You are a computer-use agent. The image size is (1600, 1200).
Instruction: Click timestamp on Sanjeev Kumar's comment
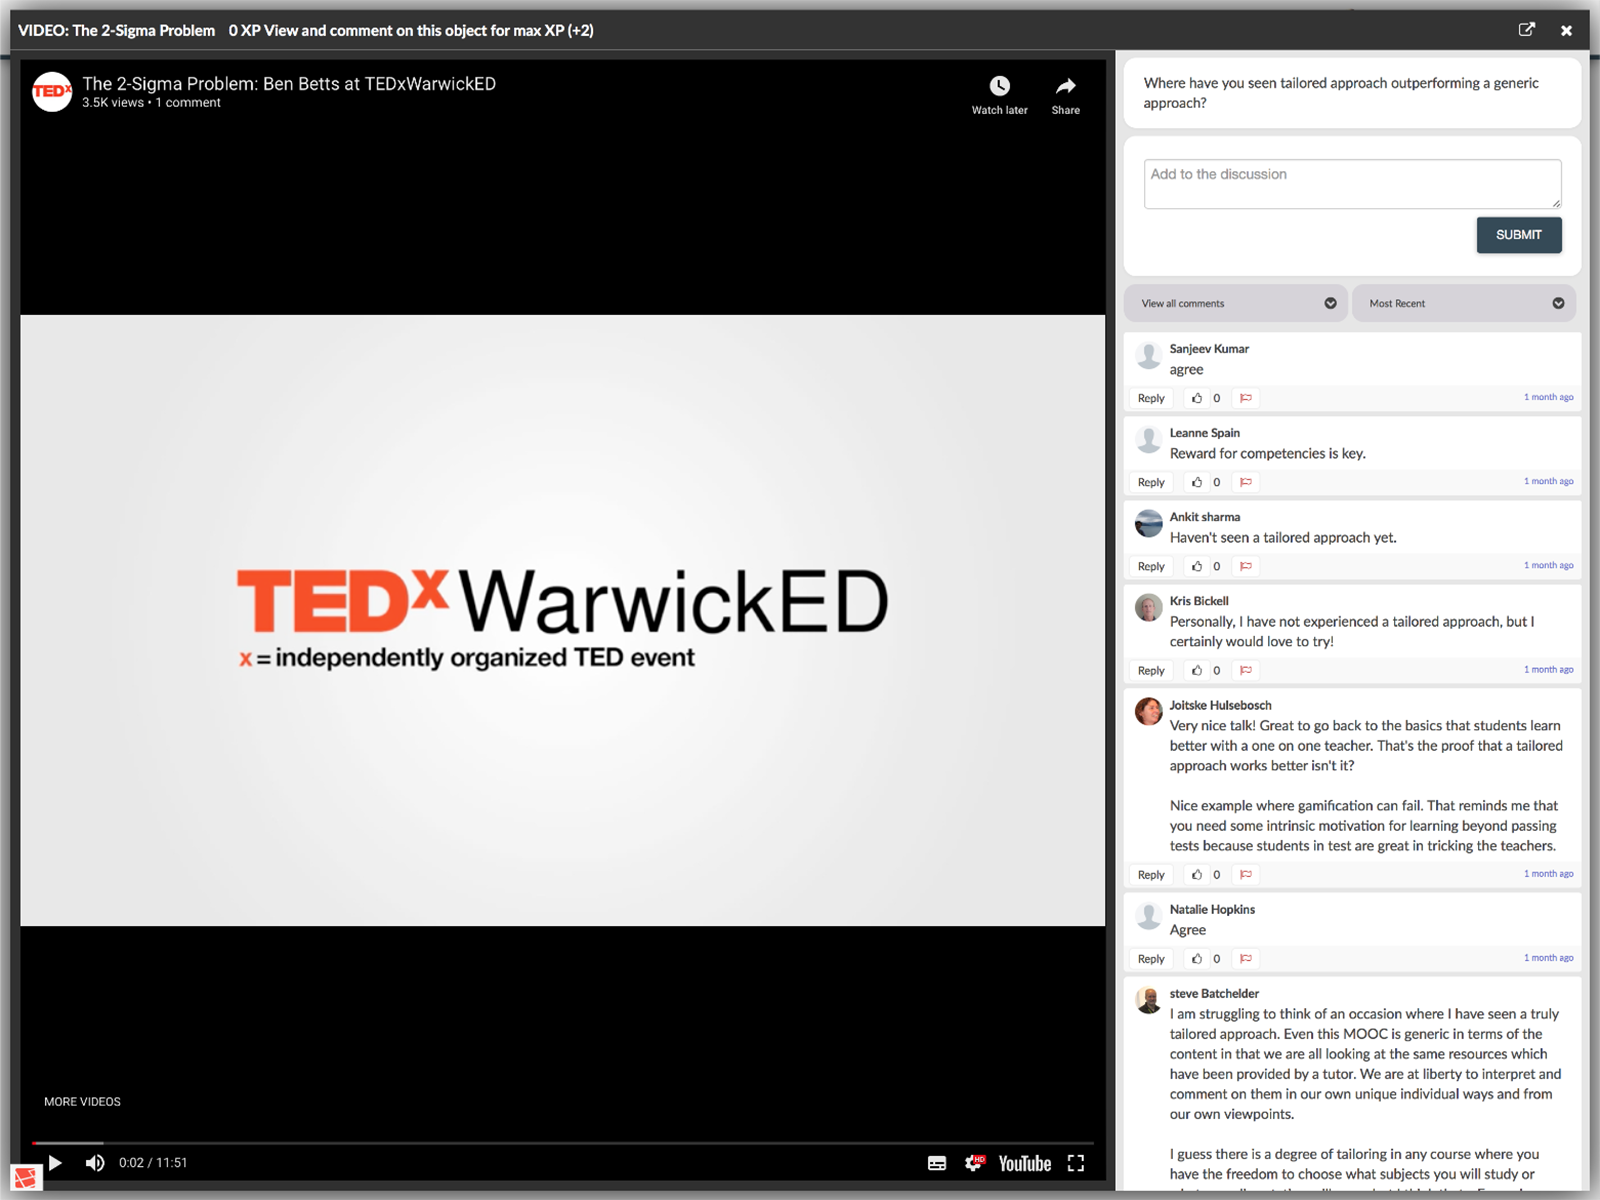click(x=1548, y=397)
